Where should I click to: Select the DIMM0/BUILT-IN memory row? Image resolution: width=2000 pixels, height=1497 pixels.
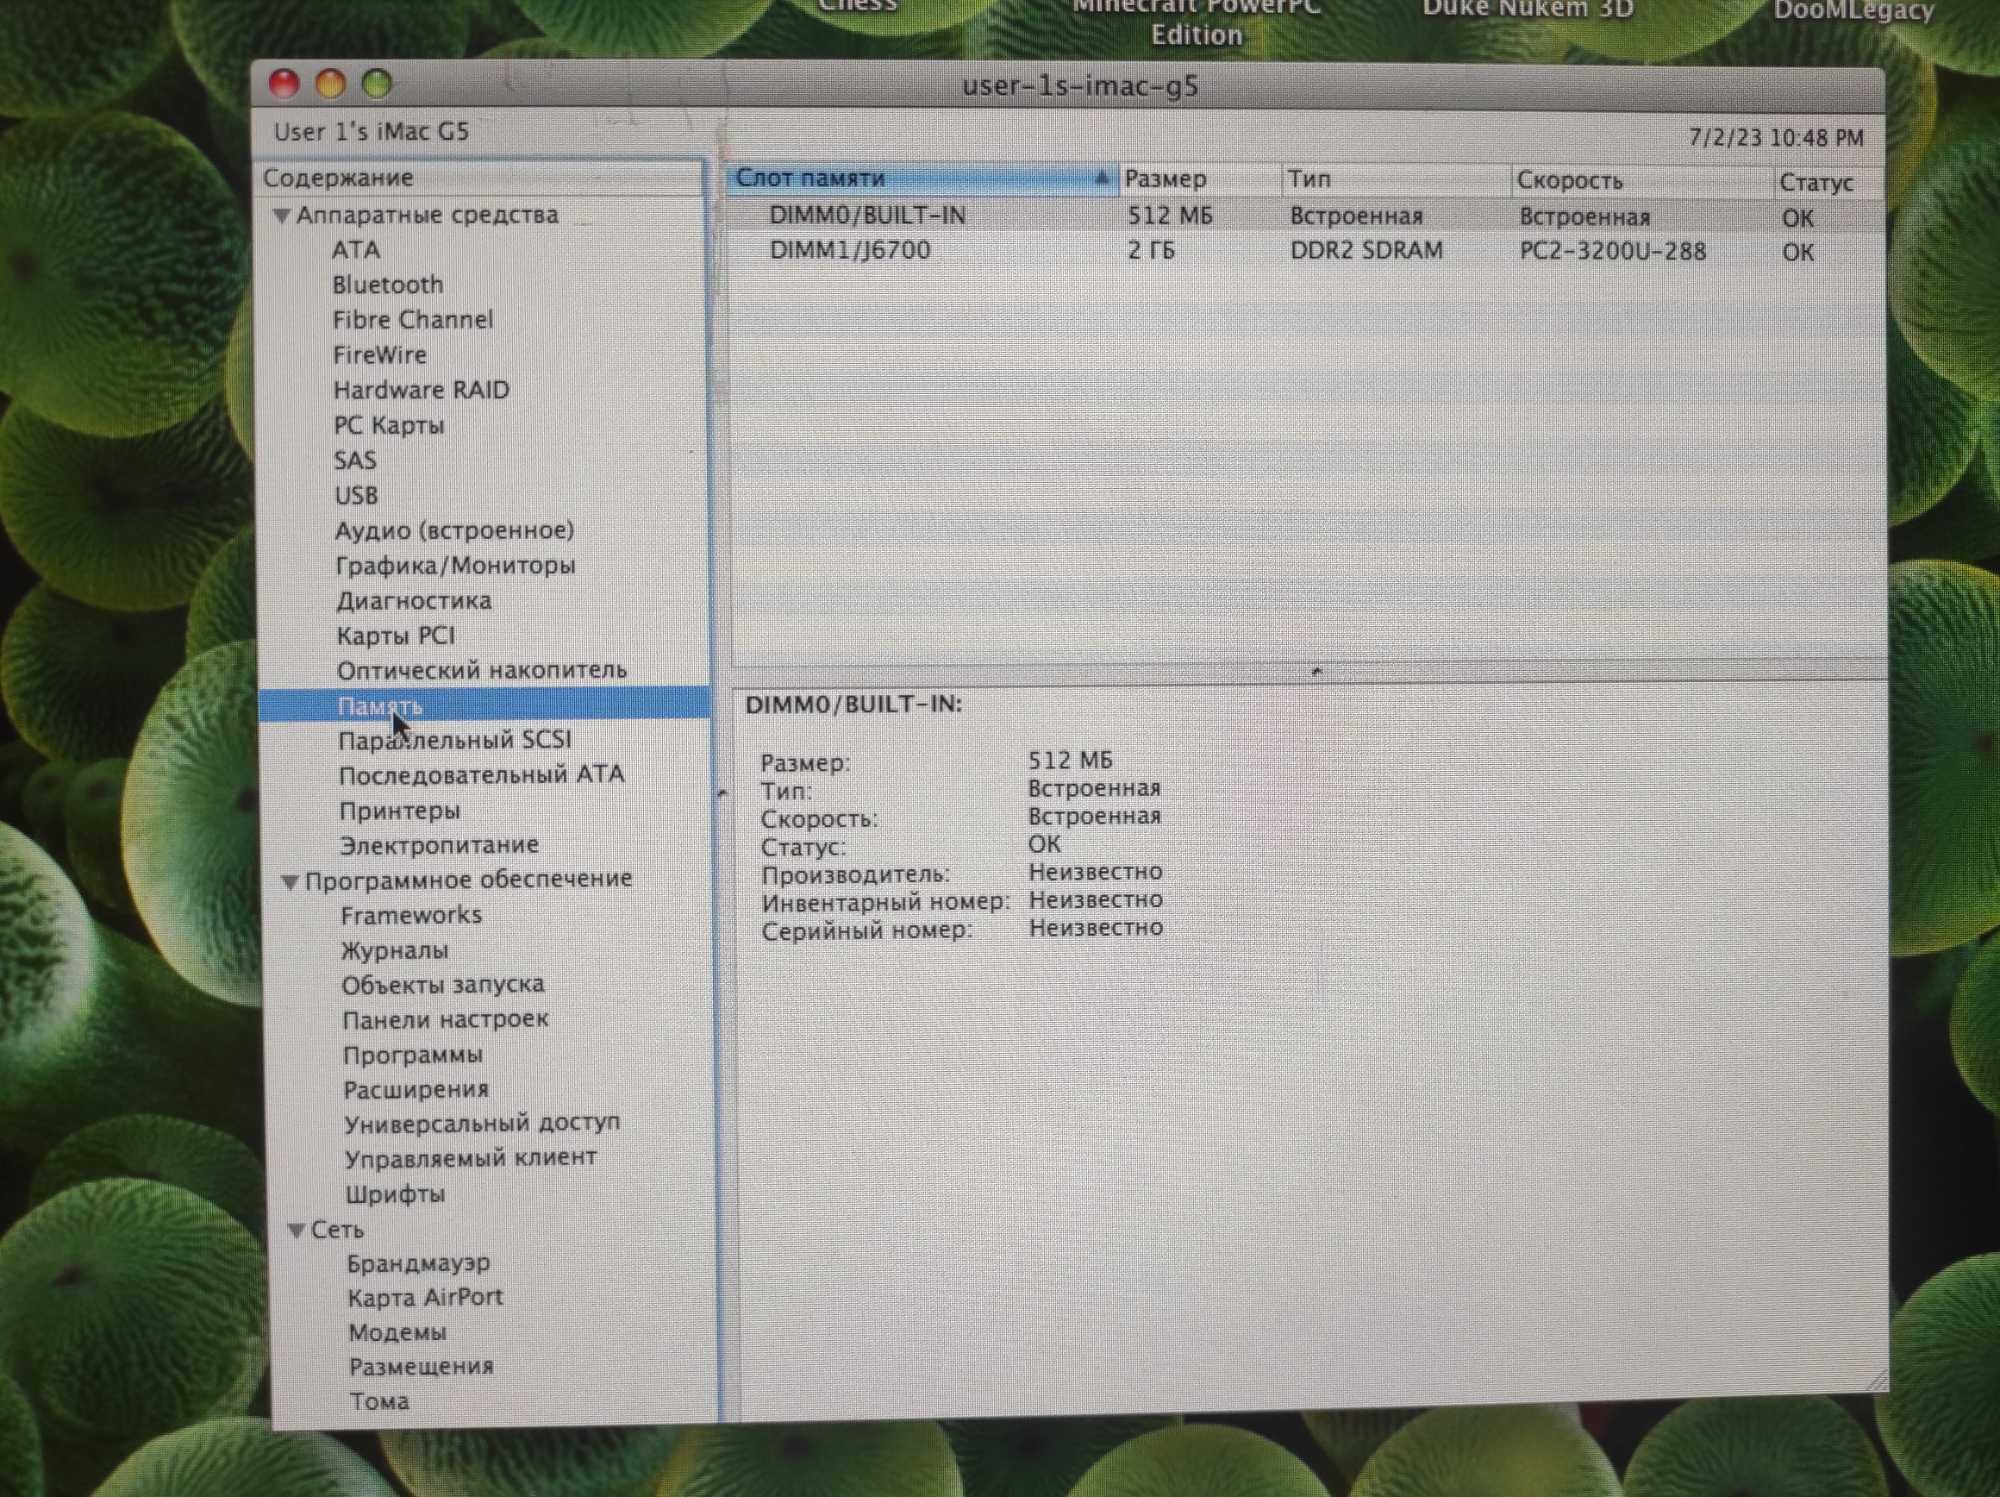1306,216
